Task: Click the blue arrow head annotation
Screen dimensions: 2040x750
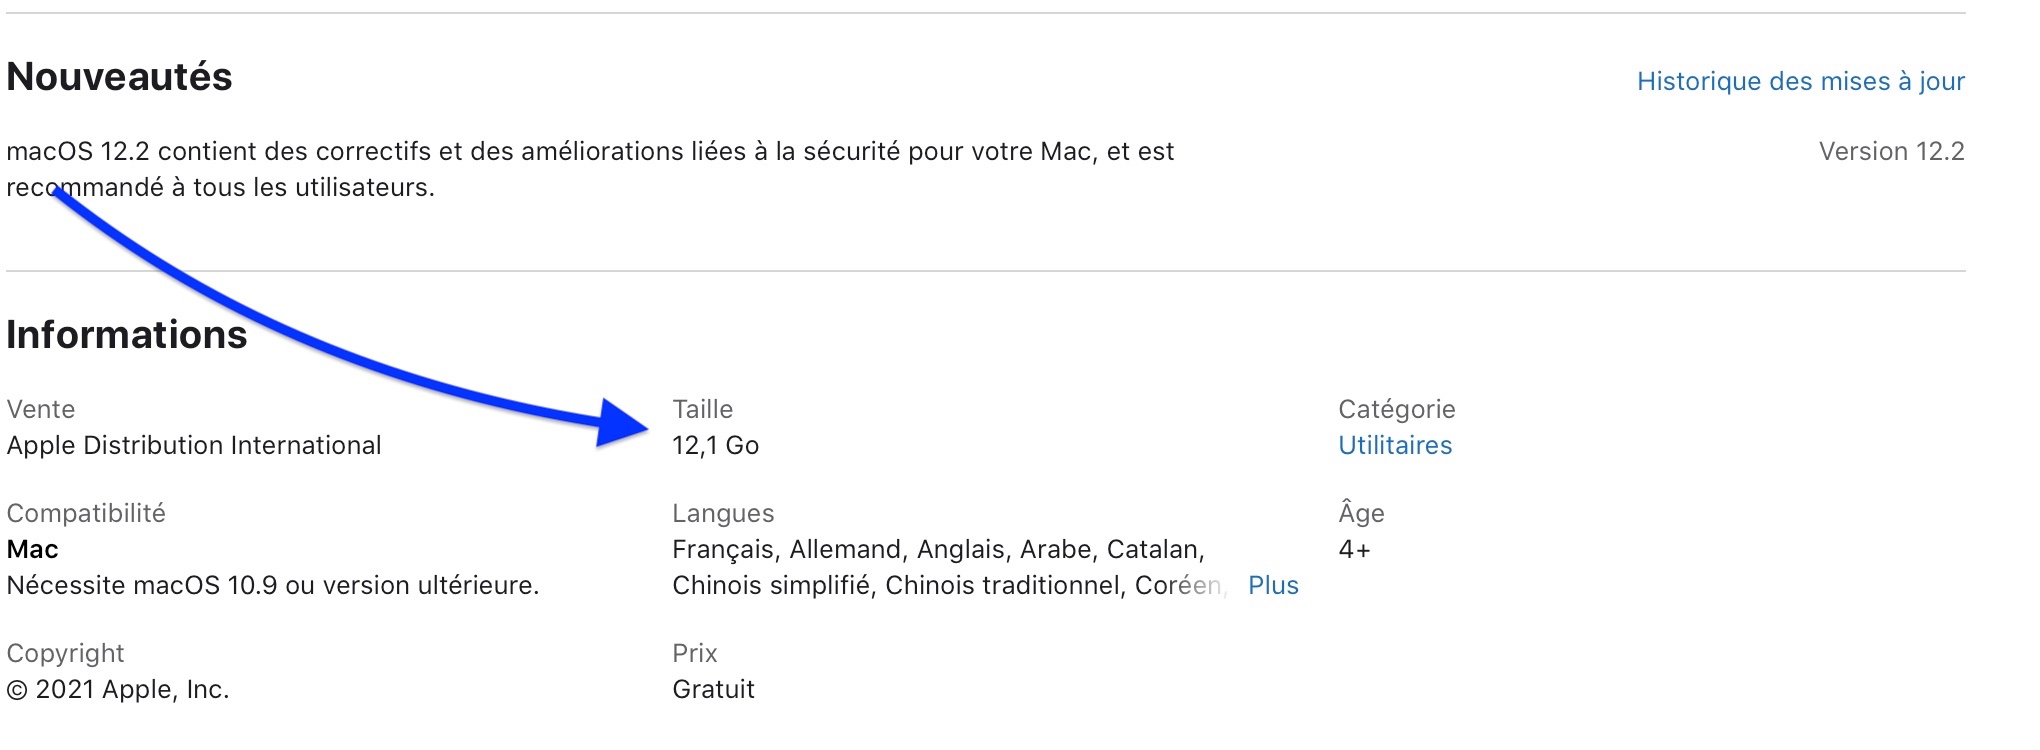Action: pos(622,424)
